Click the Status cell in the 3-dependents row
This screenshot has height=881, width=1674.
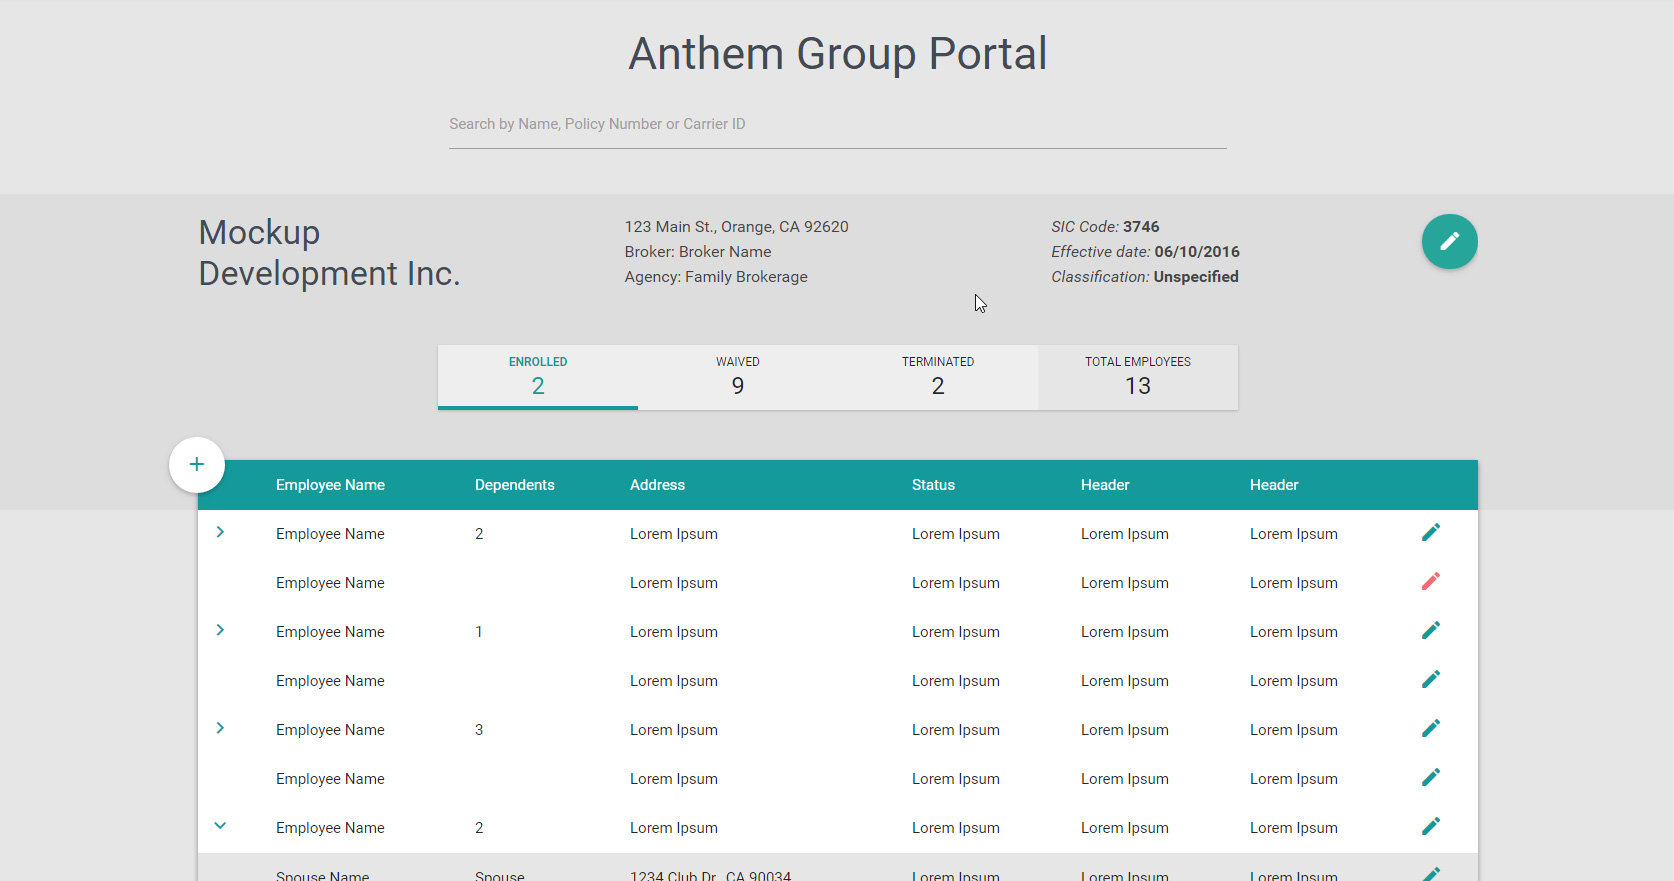click(956, 730)
